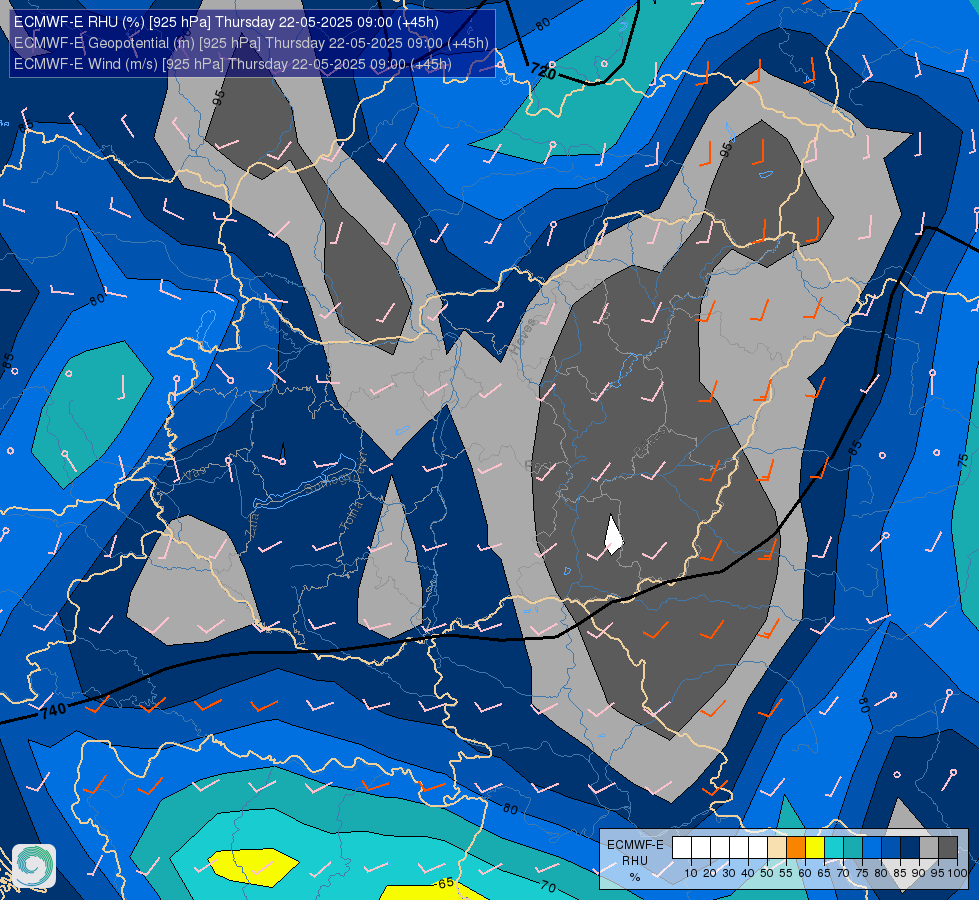Image resolution: width=979 pixels, height=900 pixels.
Task: Pick the cyan 65–70 legend swatch
Action: click(834, 848)
